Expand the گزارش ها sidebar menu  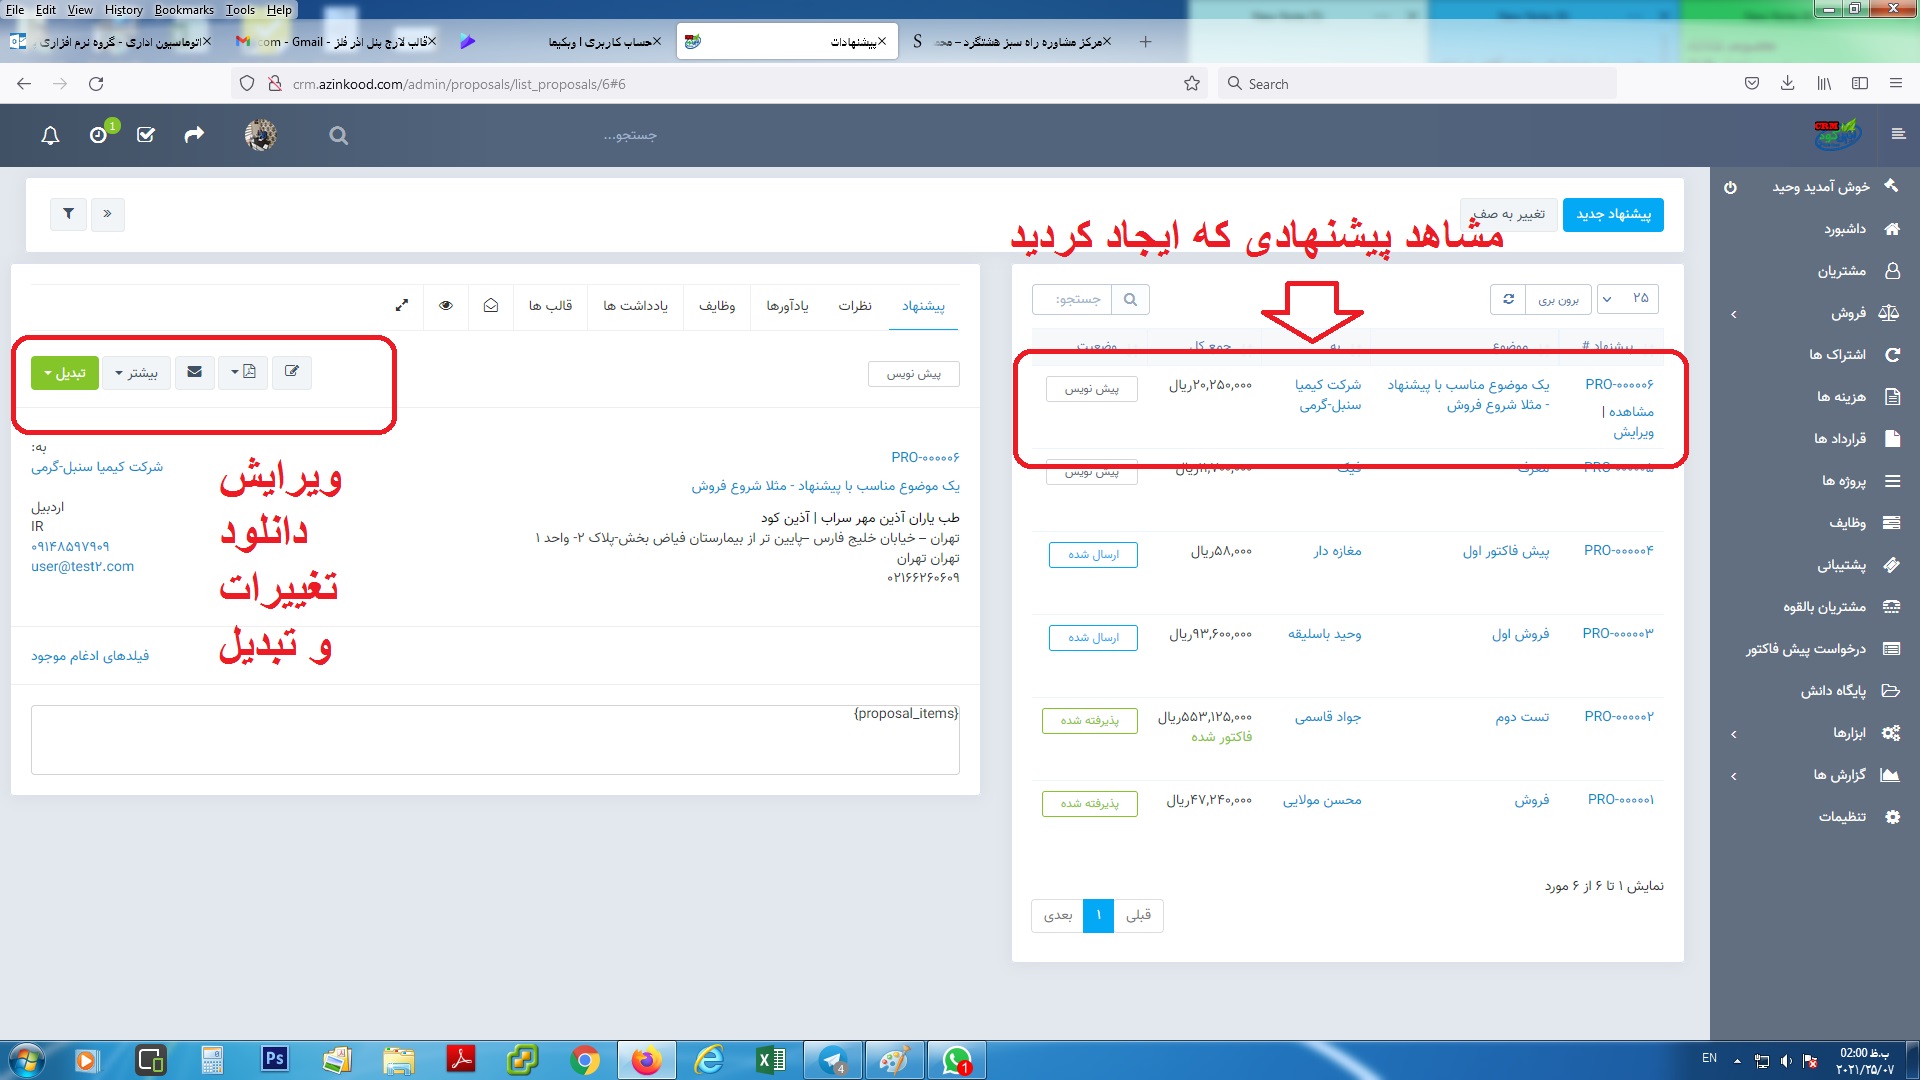click(x=1839, y=775)
